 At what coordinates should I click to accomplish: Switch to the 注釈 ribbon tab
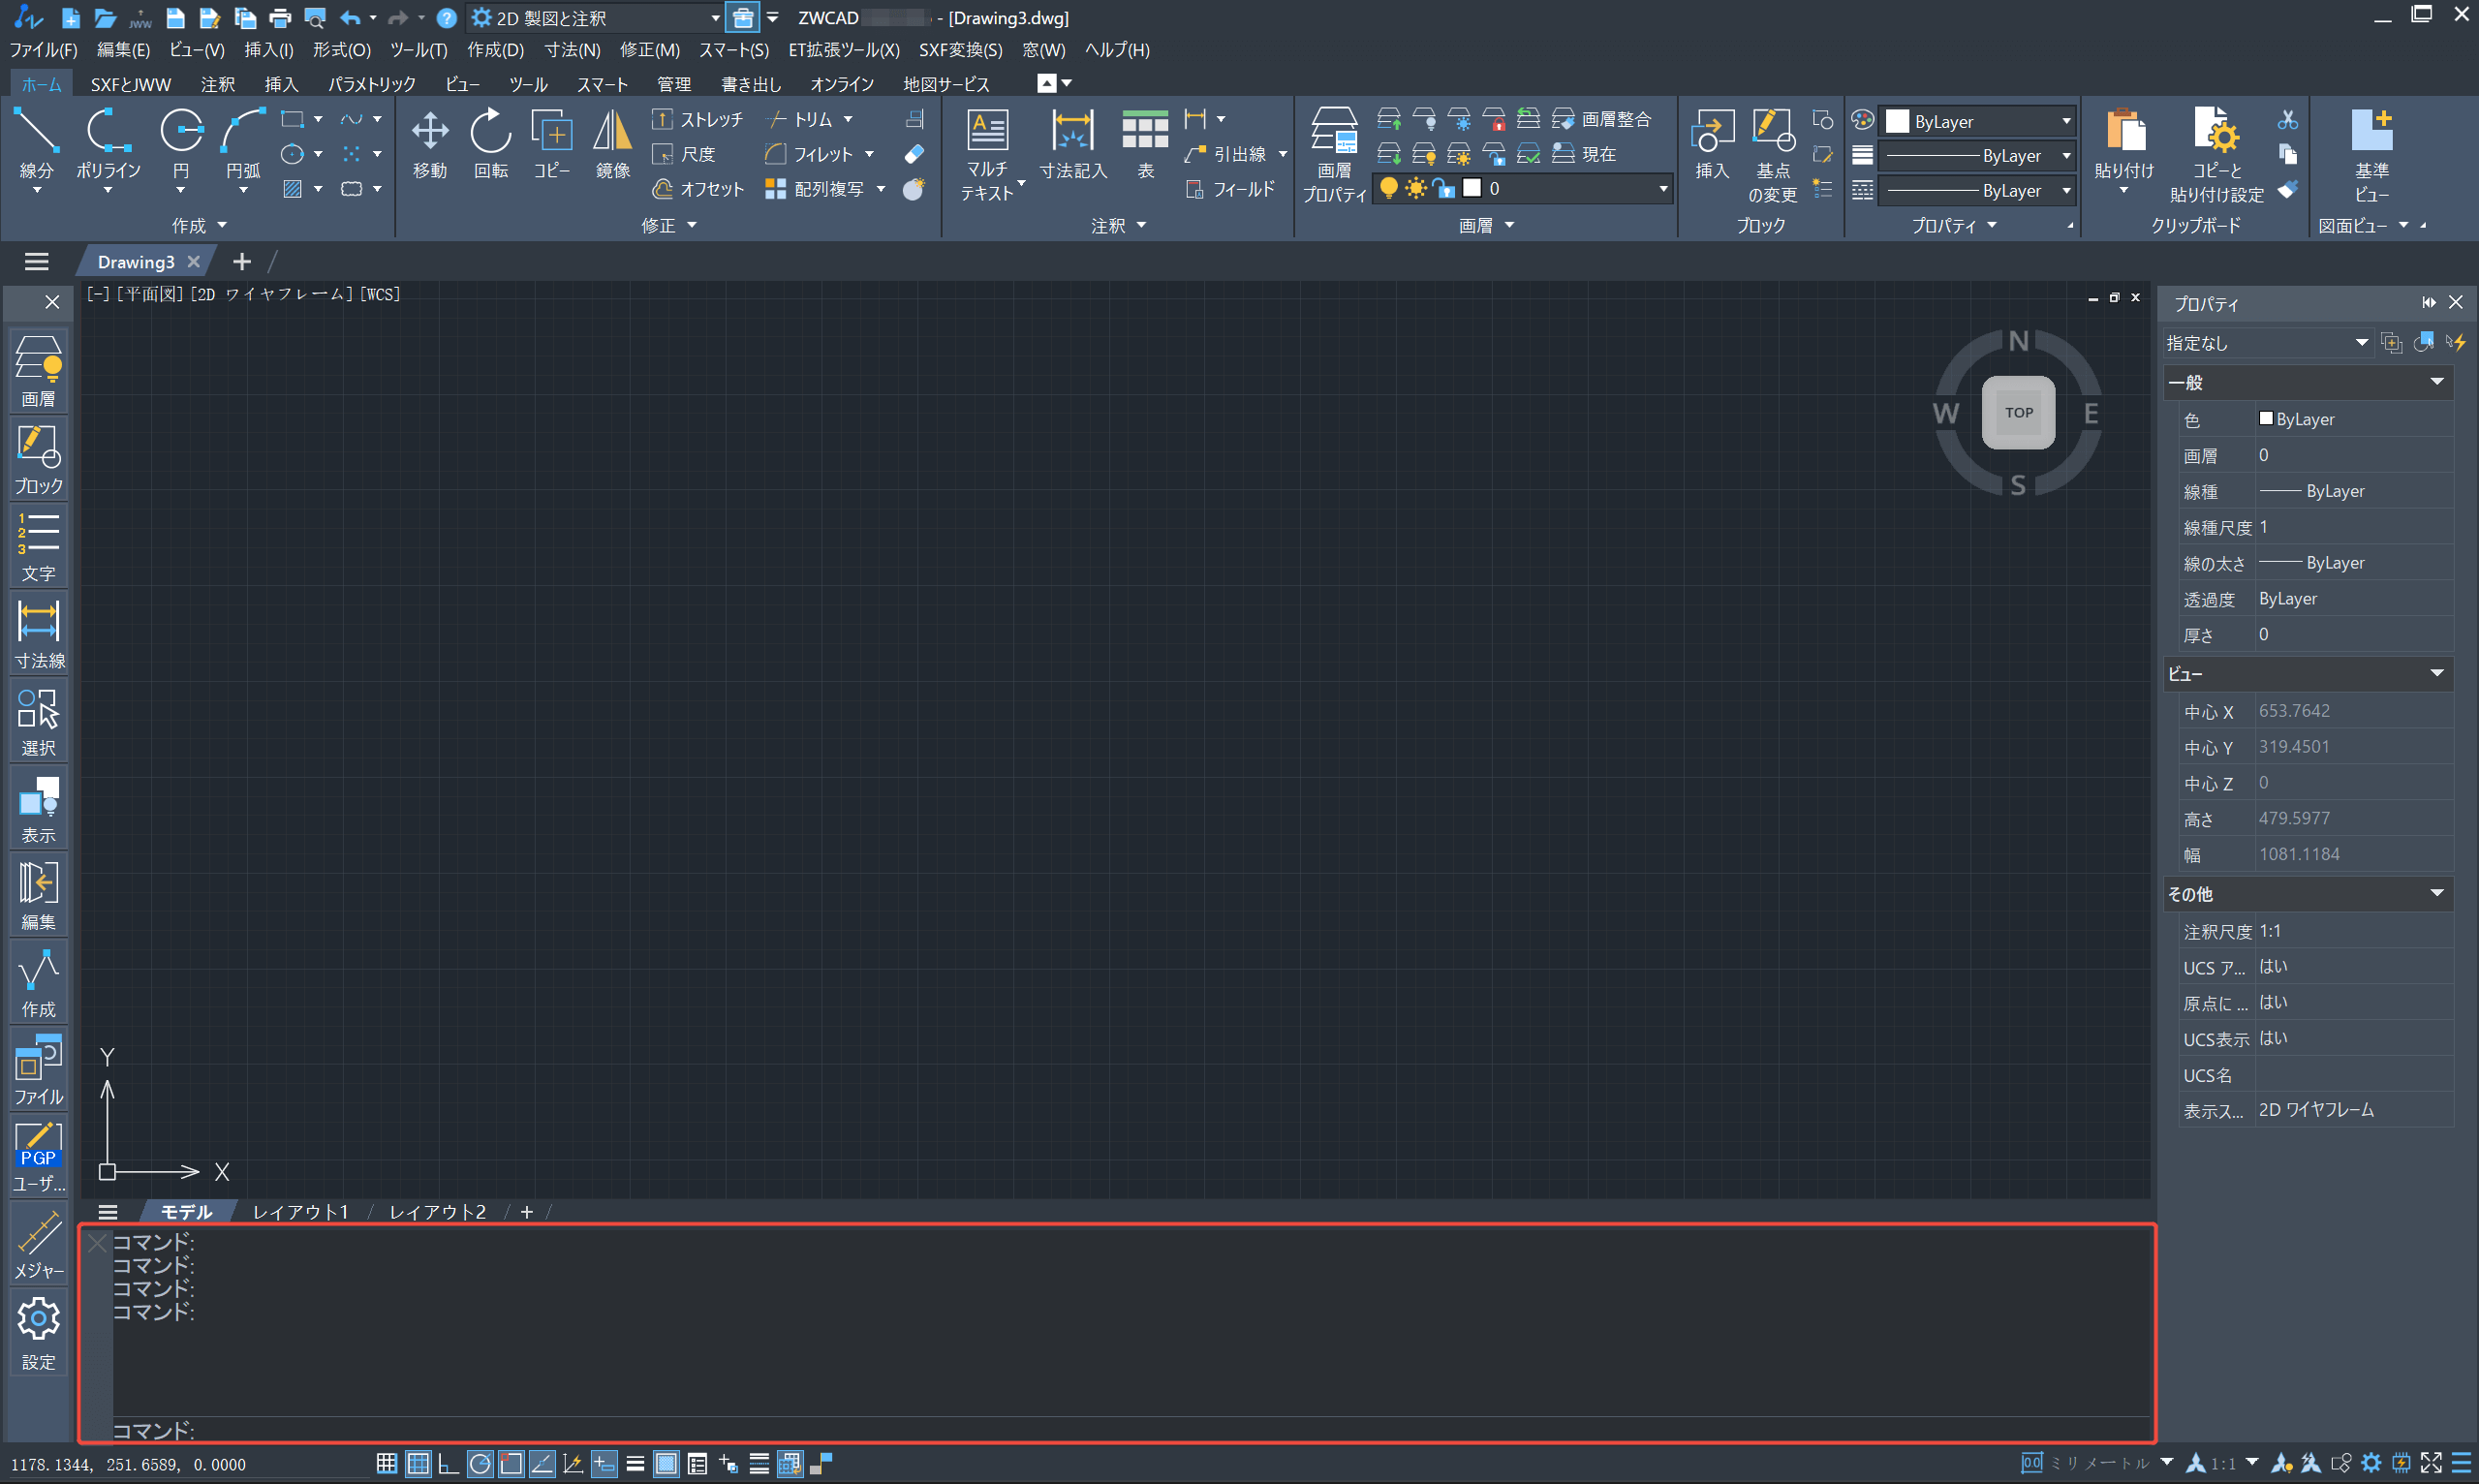tap(217, 84)
